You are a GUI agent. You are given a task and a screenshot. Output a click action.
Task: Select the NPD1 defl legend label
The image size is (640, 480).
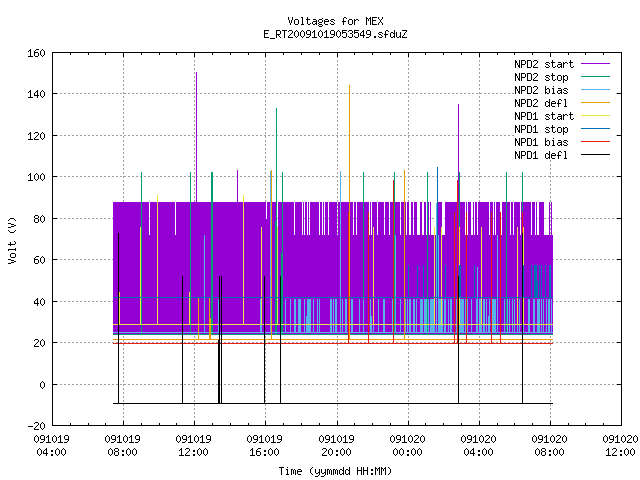pos(541,155)
